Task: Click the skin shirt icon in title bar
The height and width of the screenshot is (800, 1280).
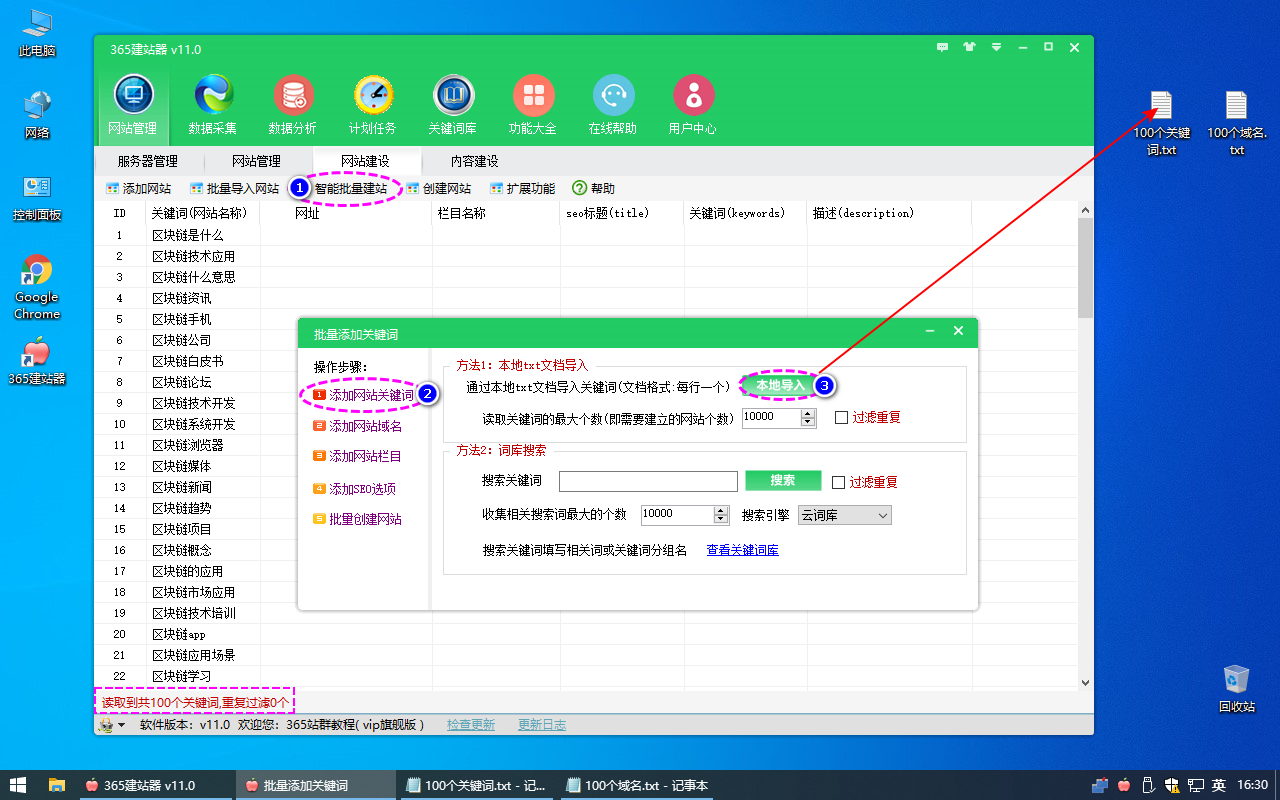Action: pos(969,47)
